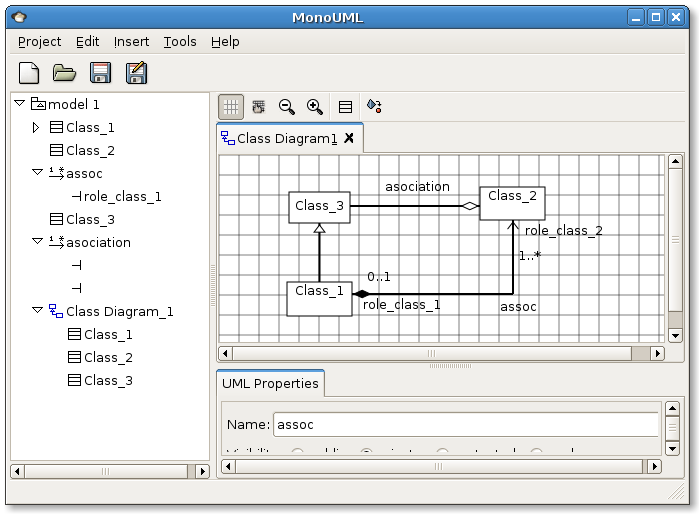
Task: Click the hollow aggregation diamond
Action: pyautogui.click(x=470, y=206)
